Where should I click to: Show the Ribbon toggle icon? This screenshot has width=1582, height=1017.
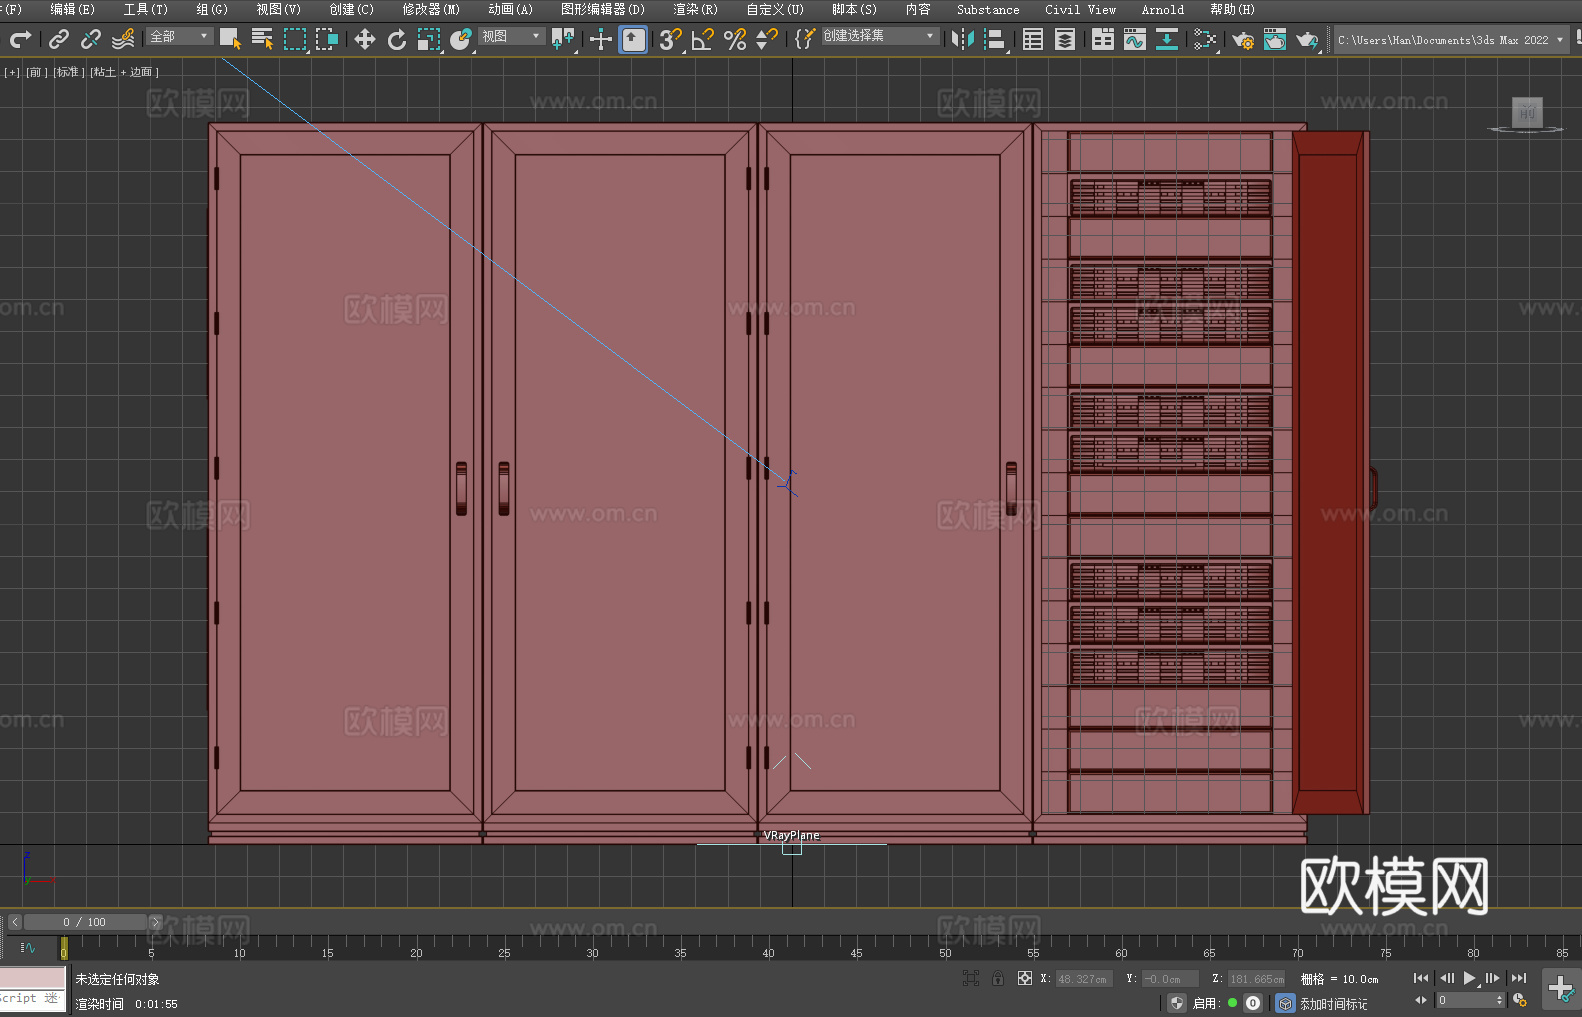point(1103,39)
